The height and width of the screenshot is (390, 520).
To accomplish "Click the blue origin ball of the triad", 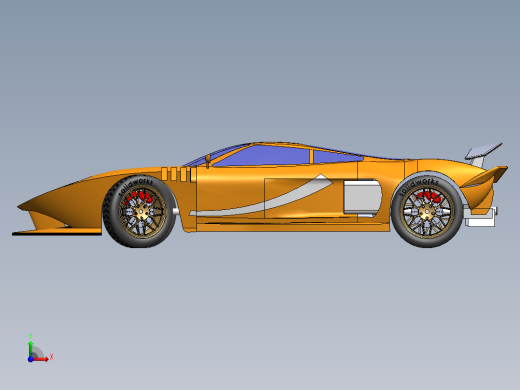I will (30, 359).
